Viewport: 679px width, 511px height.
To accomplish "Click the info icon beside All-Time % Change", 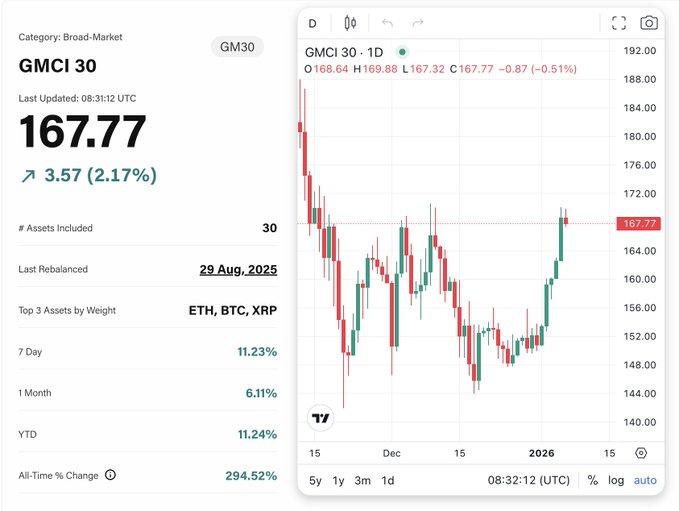I will pos(110,475).
